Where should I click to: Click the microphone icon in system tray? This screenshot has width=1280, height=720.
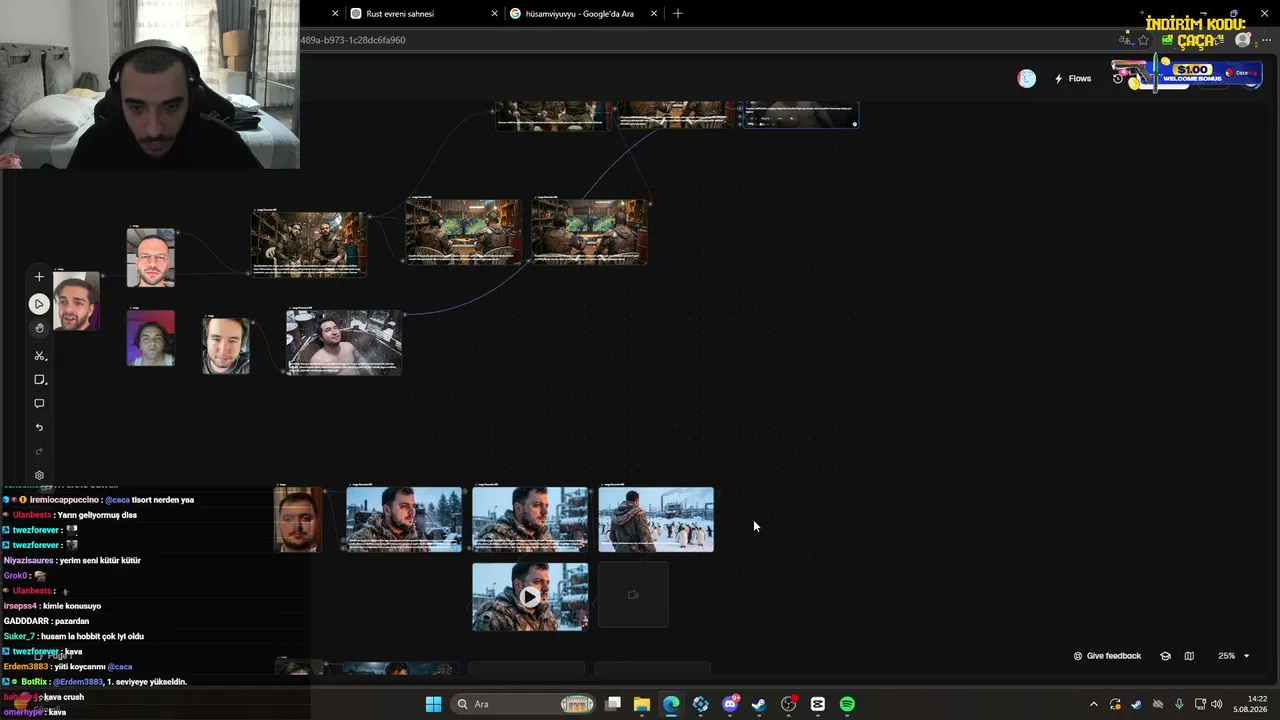[x=1179, y=704]
